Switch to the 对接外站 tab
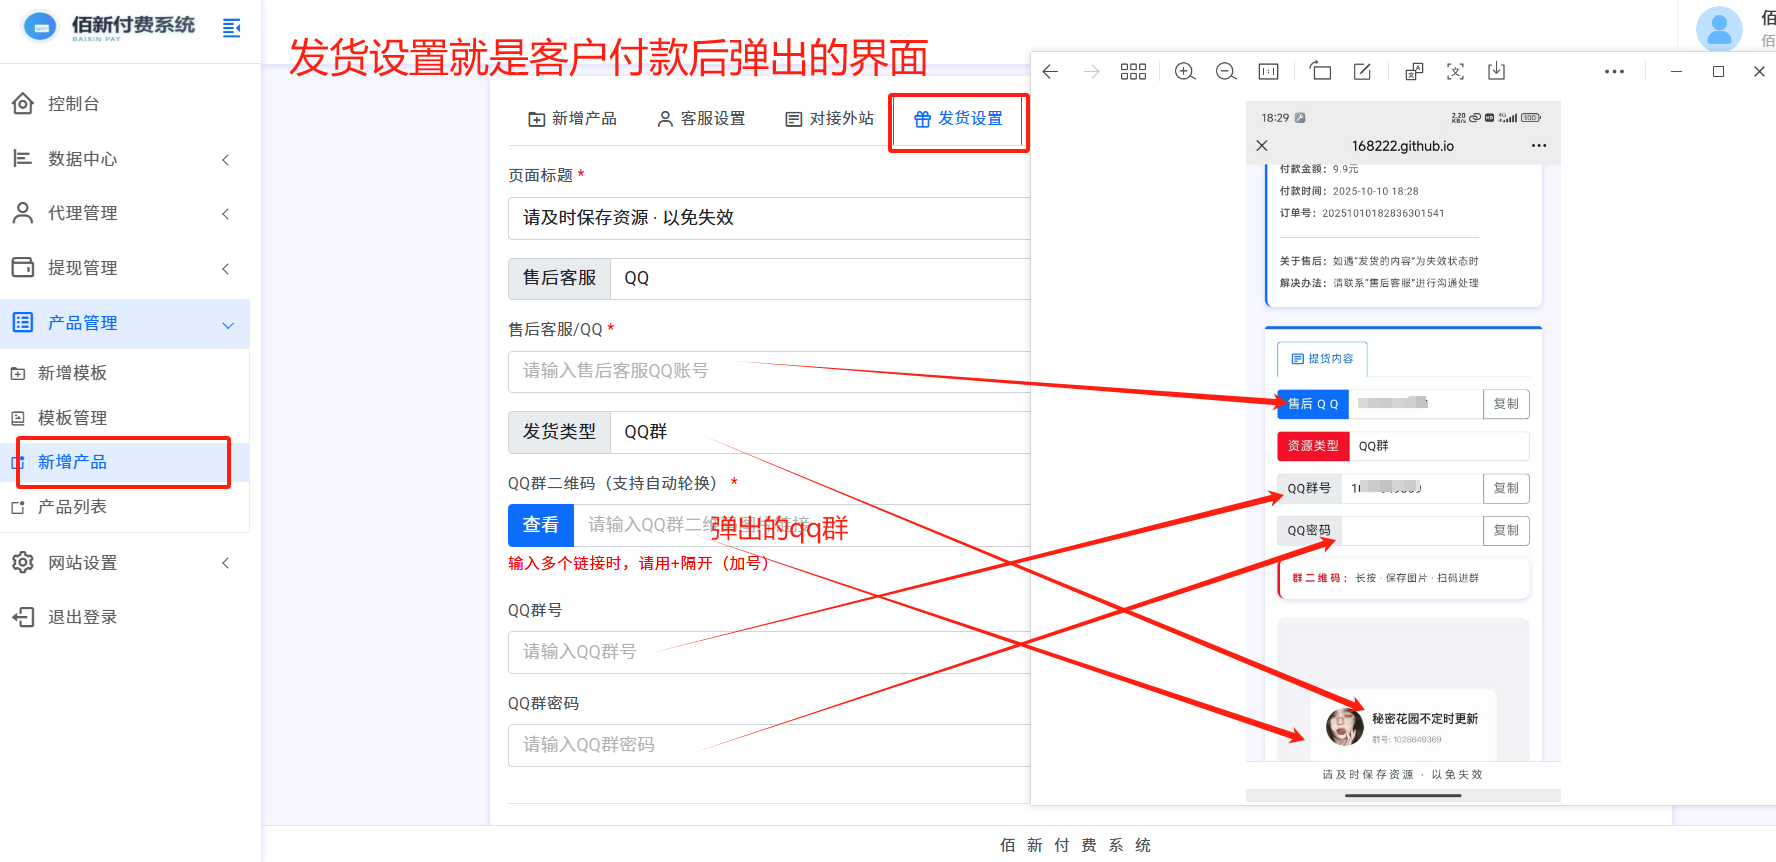The image size is (1776, 862). [x=830, y=119]
